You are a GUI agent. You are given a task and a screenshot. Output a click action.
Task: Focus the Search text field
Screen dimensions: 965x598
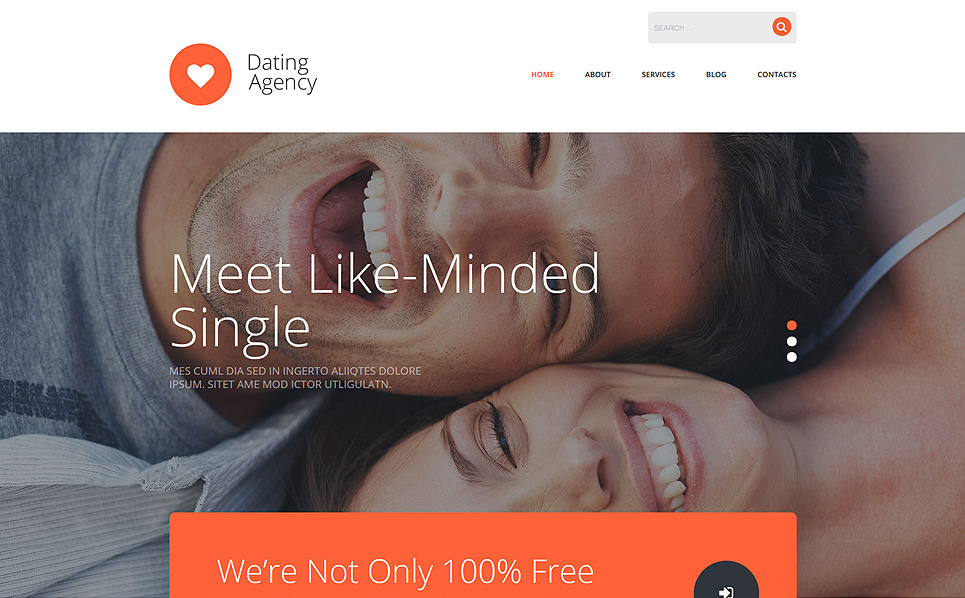click(x=710, y=28)
